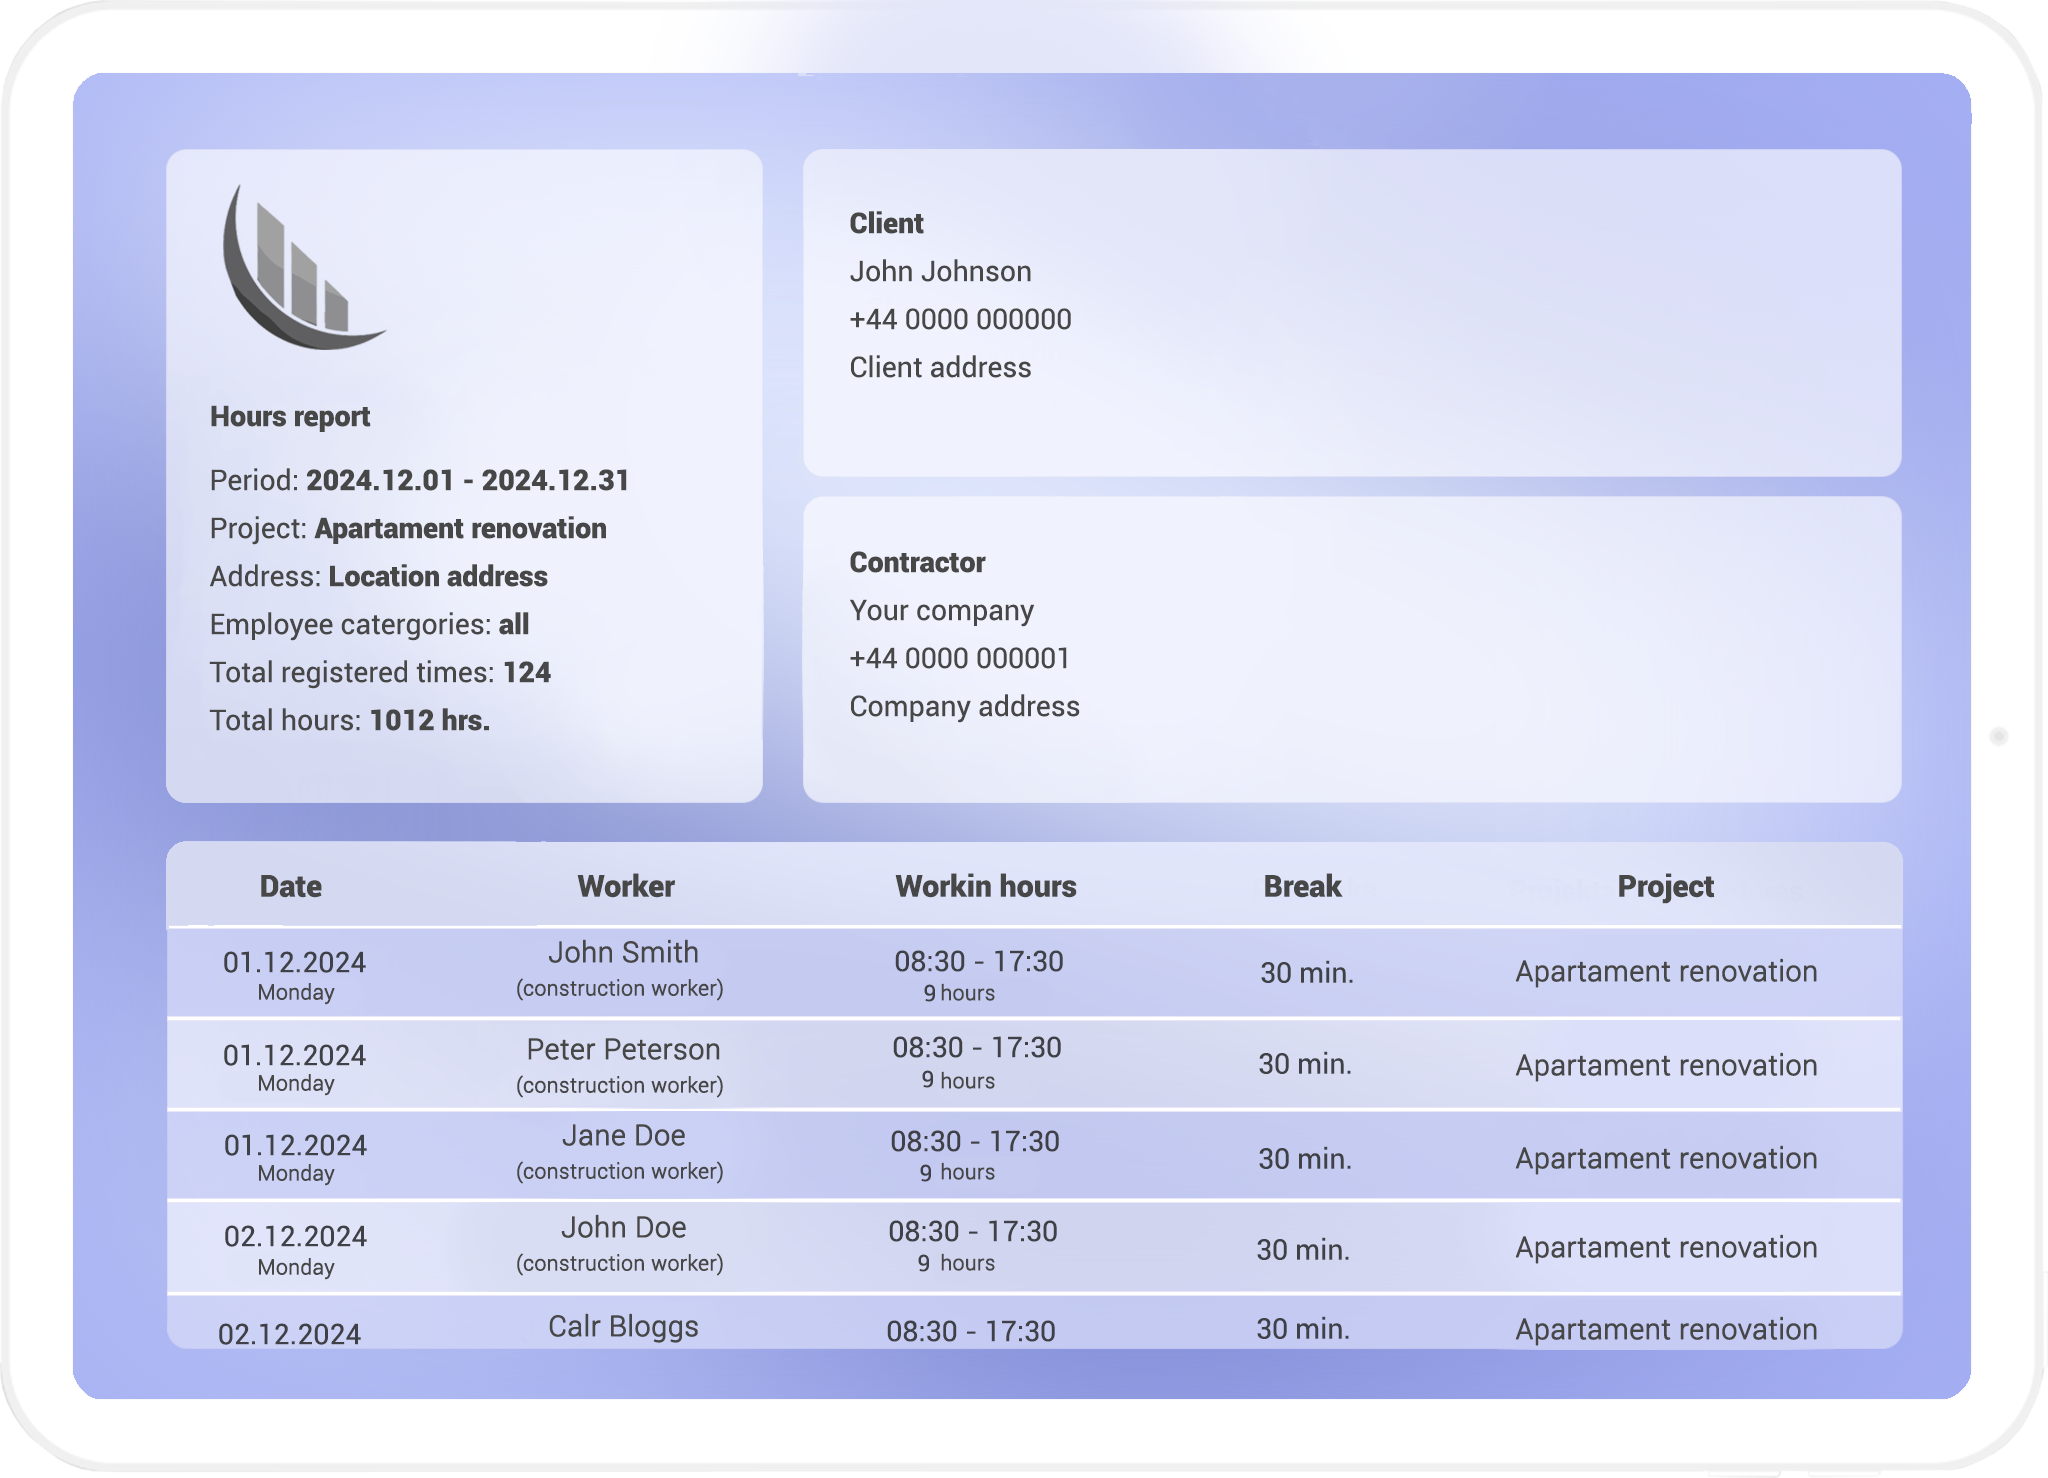The image size is (2048, 1478).
Task: Click the Worker column header
Action: tap(625, 886)
